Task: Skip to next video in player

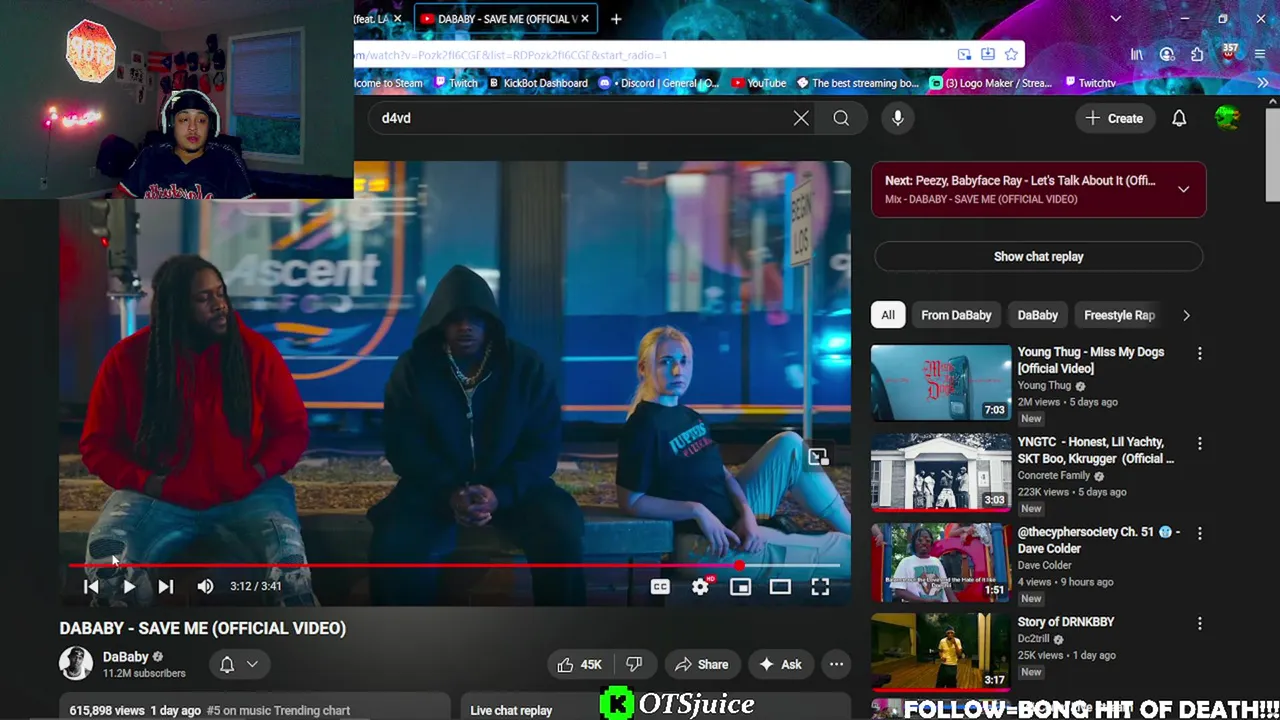Action: coord(166,587)
